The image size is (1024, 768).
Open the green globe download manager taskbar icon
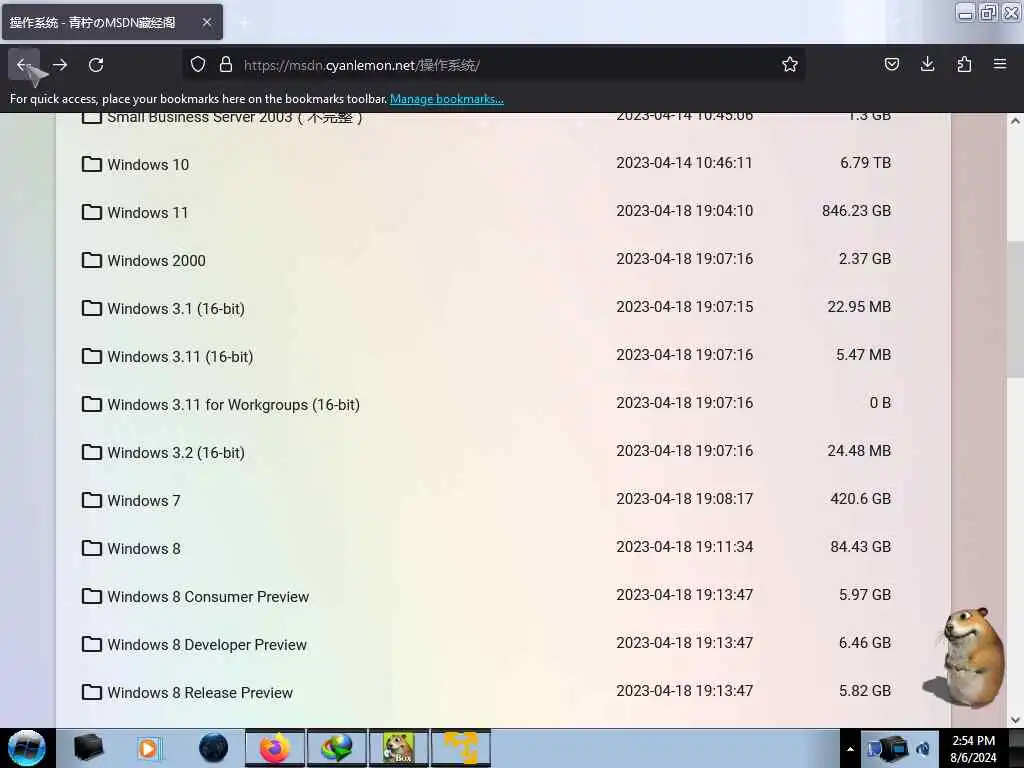[x=337, y=748]
